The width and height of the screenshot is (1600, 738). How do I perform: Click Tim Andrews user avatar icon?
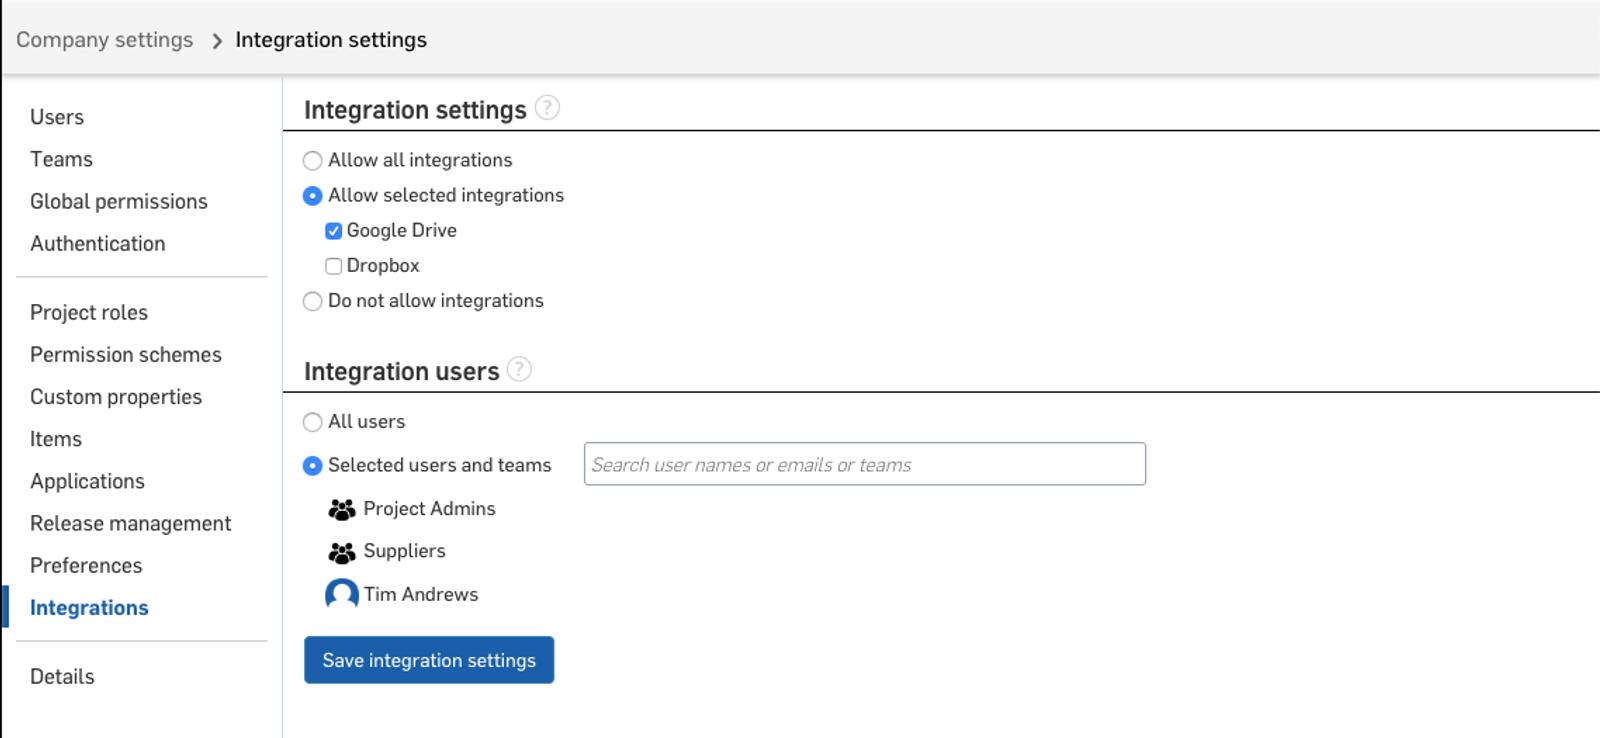(342, 595)
